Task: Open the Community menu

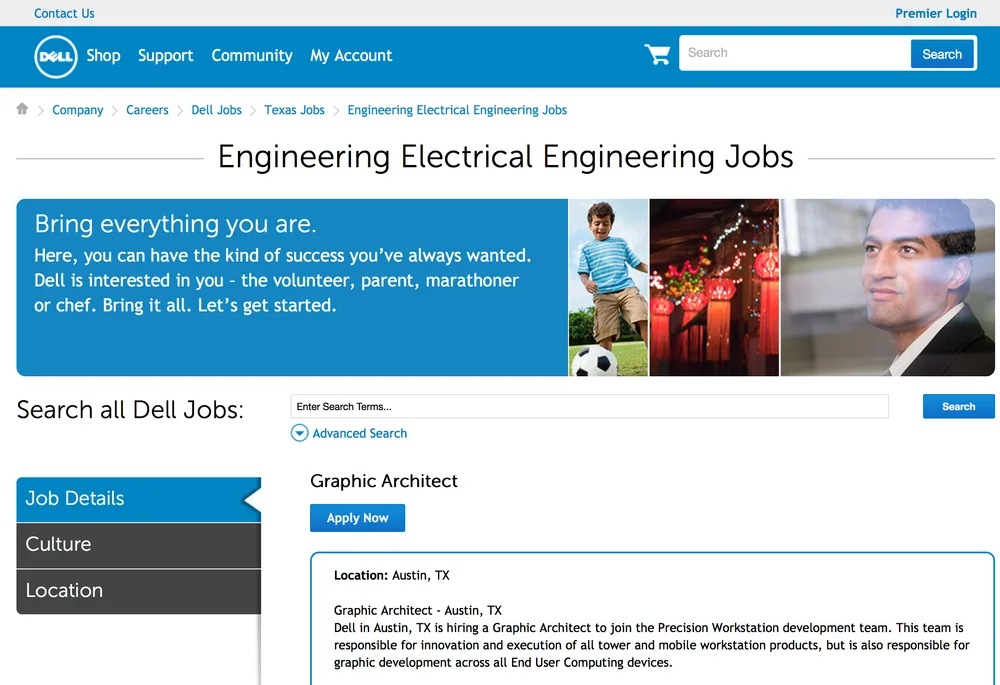Action: click(x=252, y=55)
